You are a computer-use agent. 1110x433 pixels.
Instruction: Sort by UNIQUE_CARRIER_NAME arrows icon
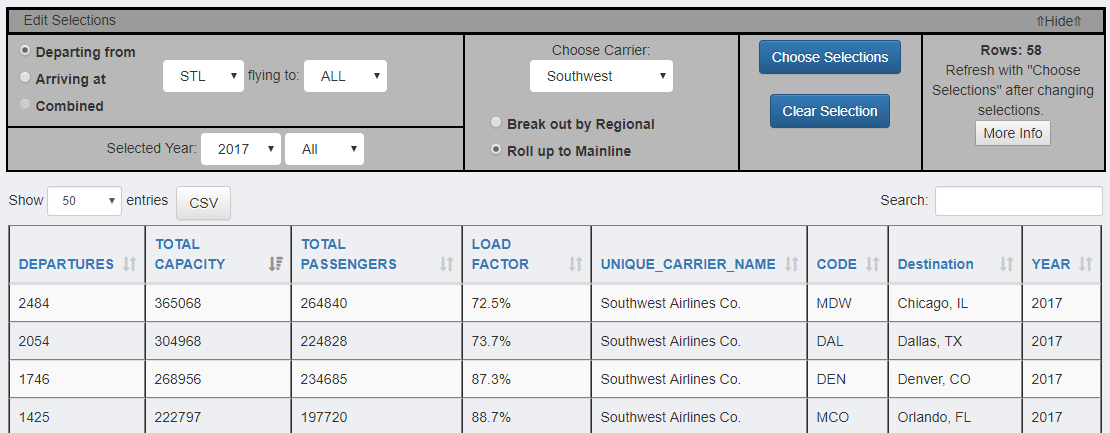(x=791, y=264)
